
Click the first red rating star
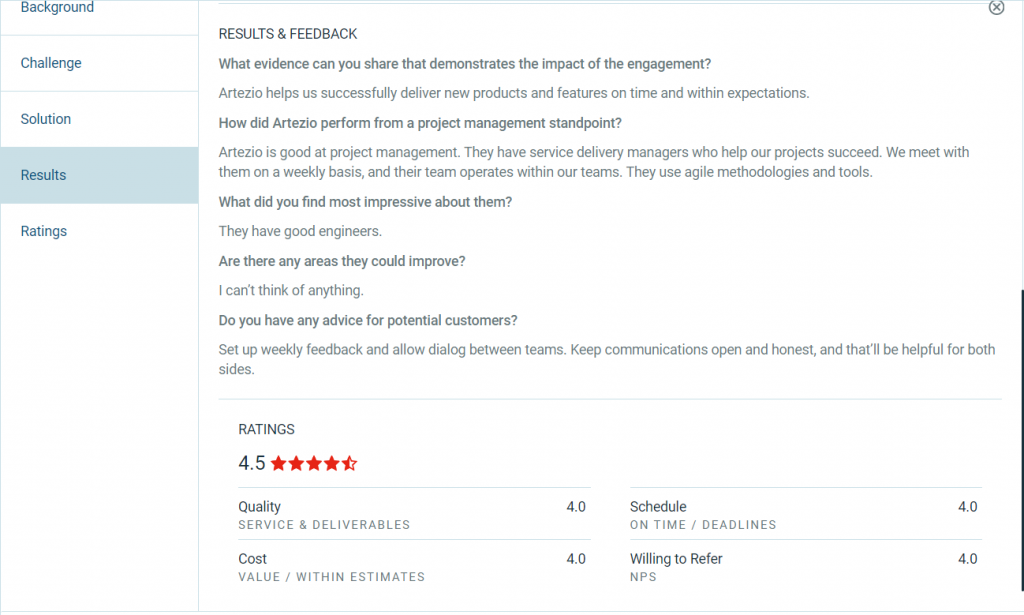pyautogui.click(x=279, y=464)
